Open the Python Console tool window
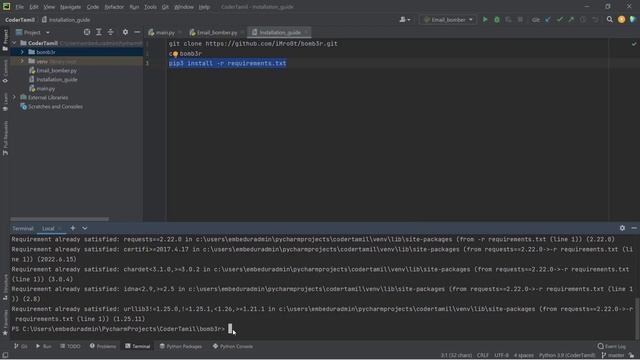The width and height of the screenshot is (640, 360). (233, 346)
